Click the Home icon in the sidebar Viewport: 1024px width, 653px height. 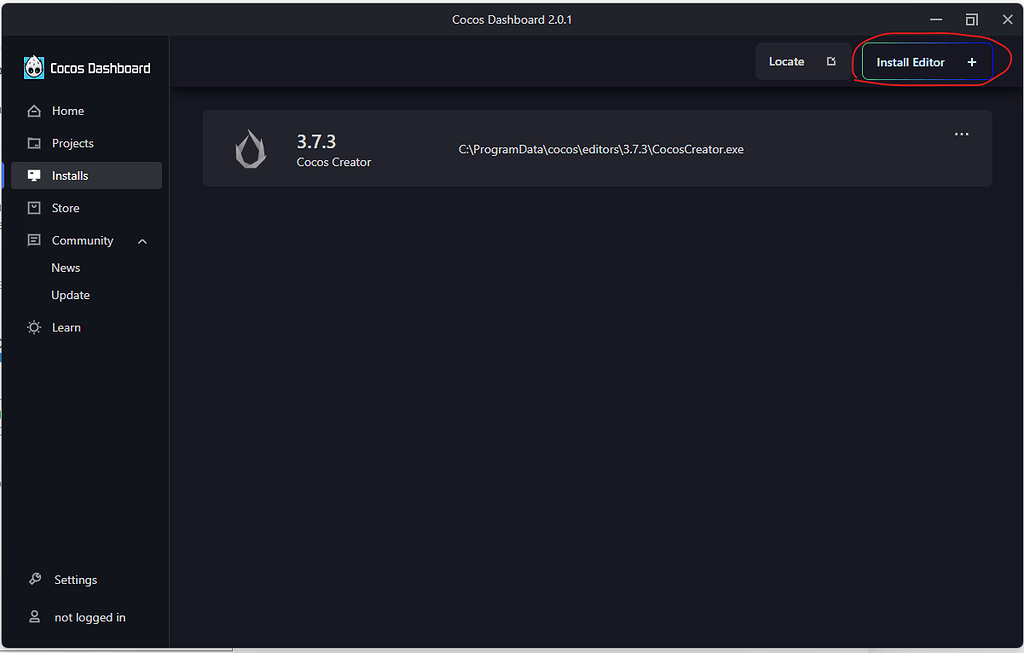click(x=32, y=110)
